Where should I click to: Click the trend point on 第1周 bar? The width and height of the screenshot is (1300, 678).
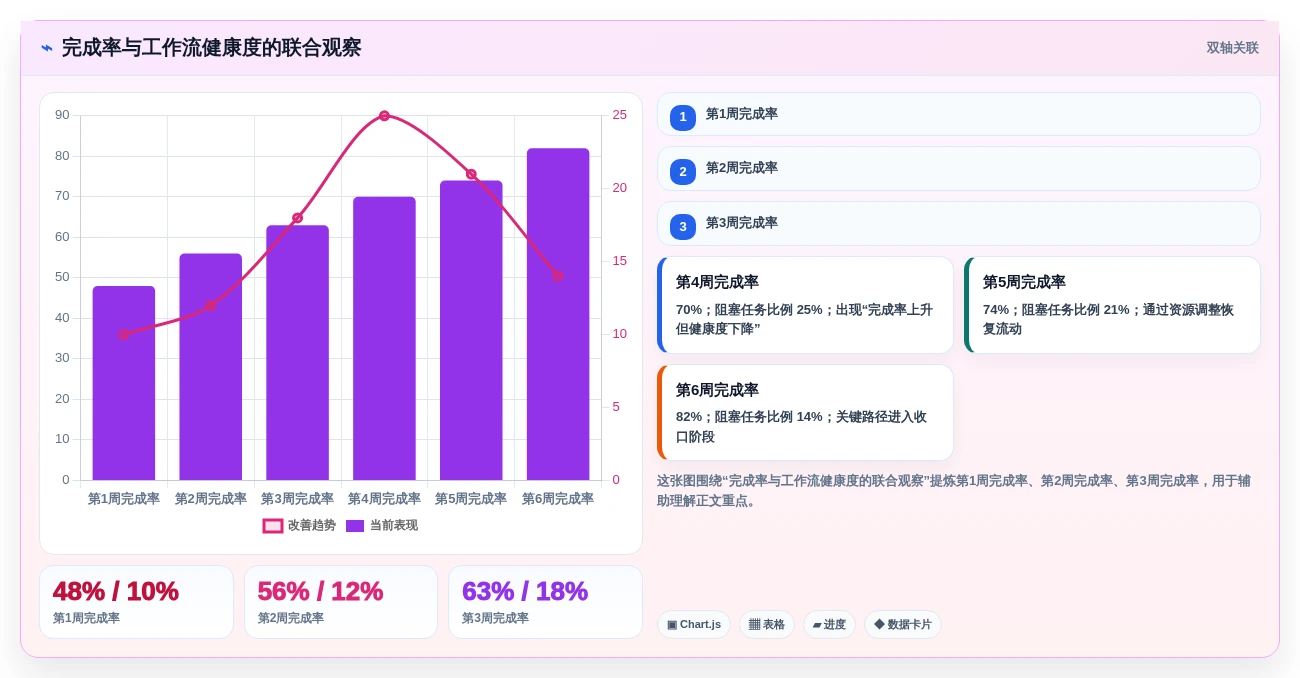point(124,334)
